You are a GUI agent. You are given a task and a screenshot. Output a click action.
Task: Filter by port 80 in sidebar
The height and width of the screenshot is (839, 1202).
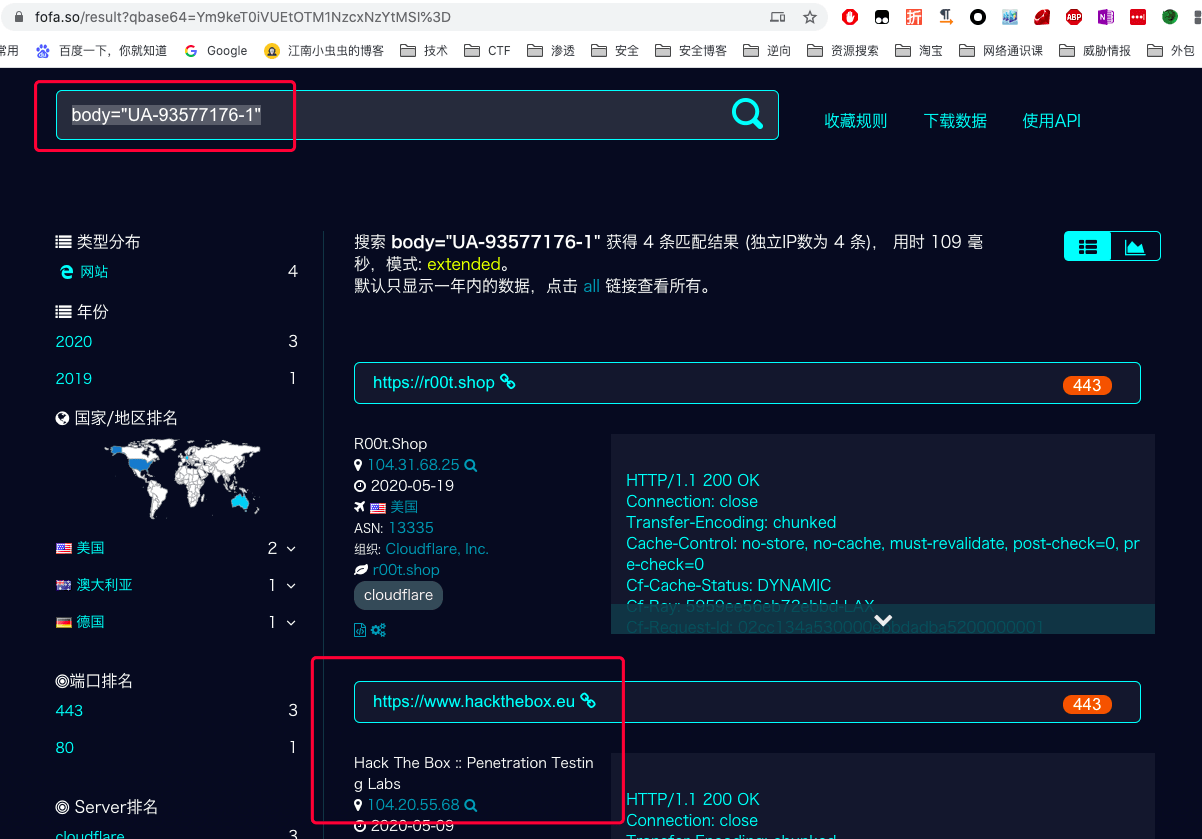tap(65, 748)
